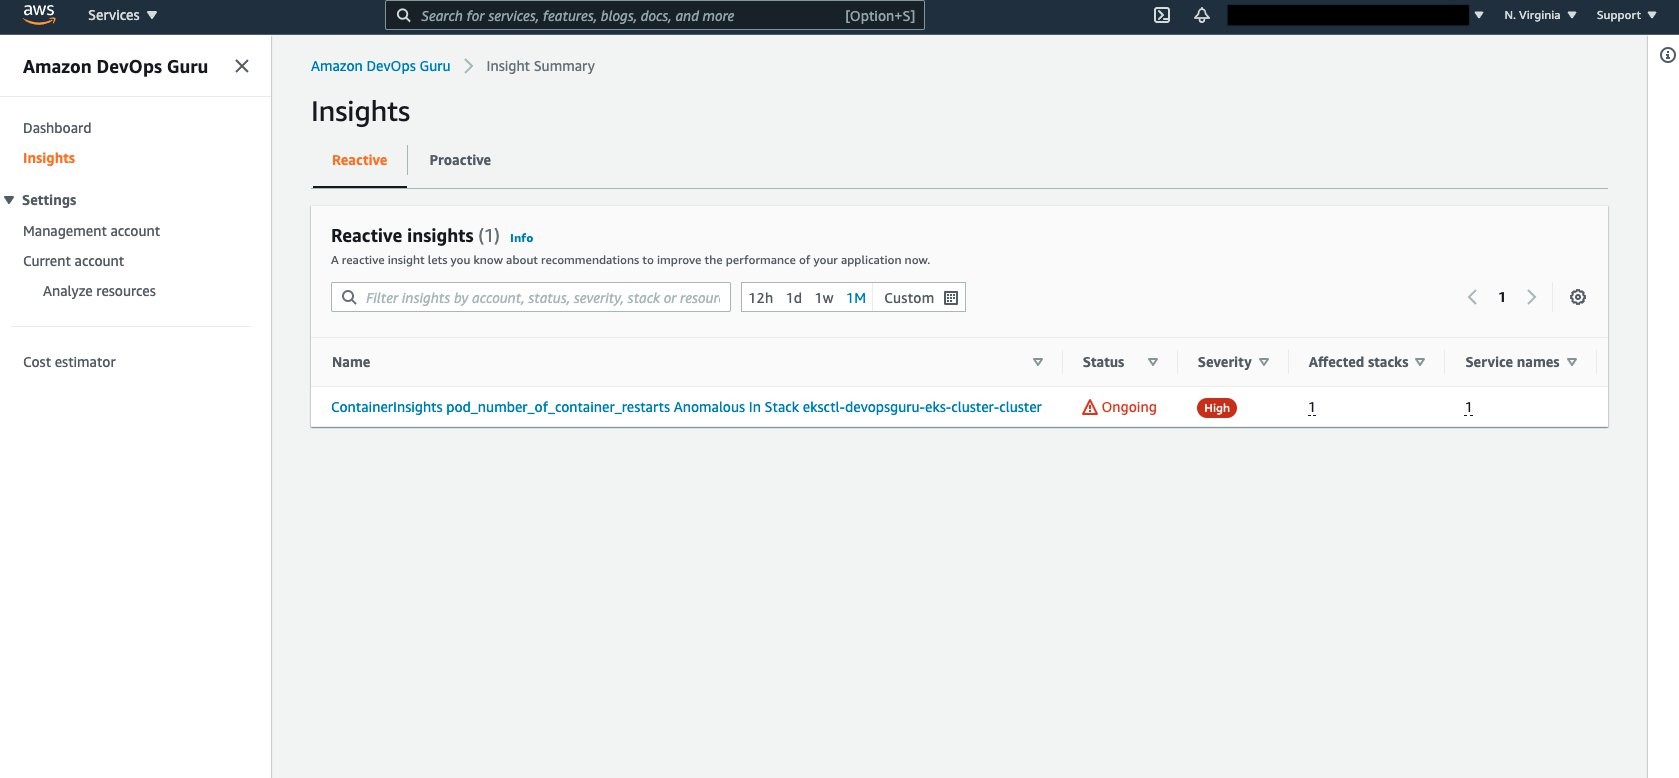Open the Support dropdown menu
This screenshot has height=778, width=1679.
click(1626, 15)
